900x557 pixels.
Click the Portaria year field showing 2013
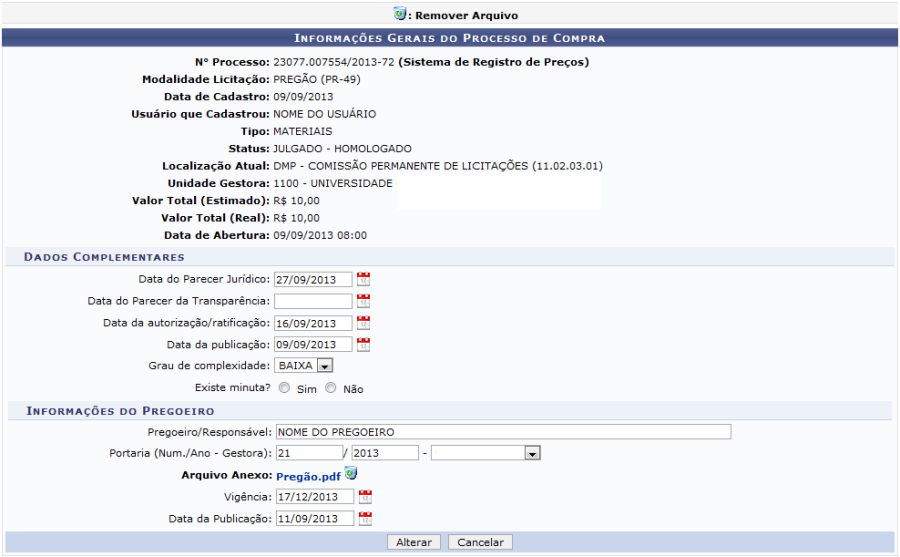coord(384,453)
